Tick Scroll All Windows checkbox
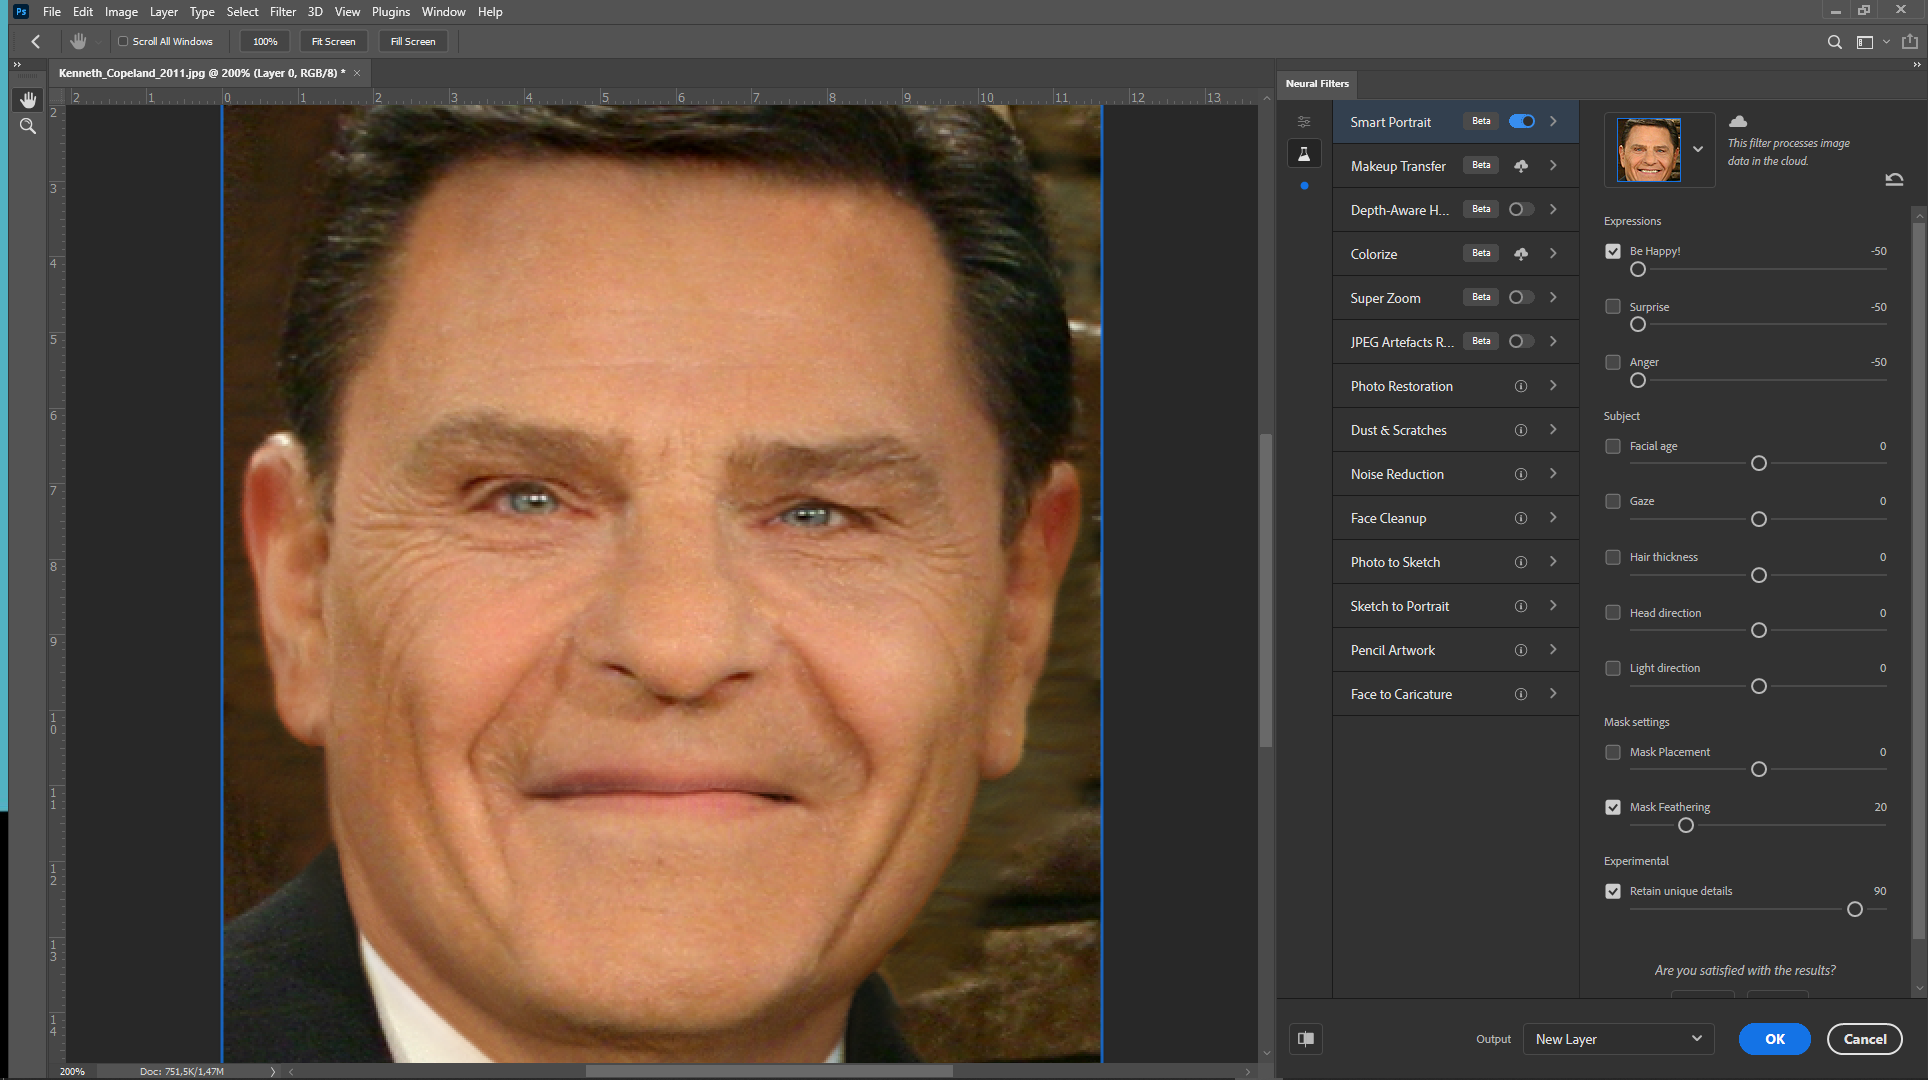 click(x=123, y=42)
